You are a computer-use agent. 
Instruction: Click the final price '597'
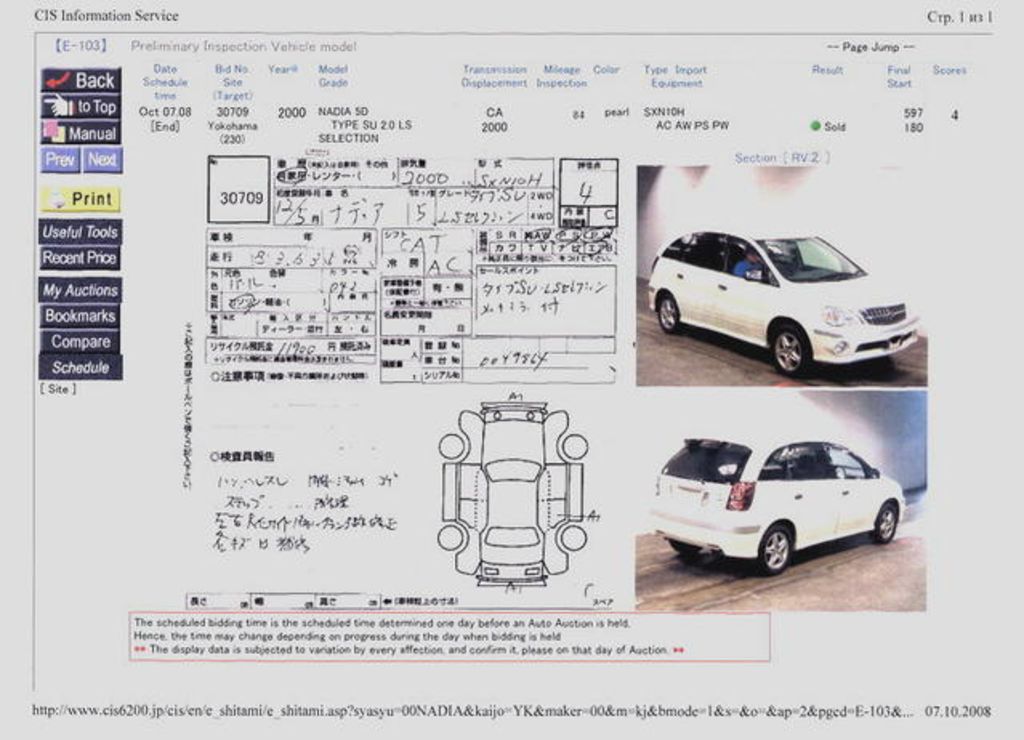(914, 113)
